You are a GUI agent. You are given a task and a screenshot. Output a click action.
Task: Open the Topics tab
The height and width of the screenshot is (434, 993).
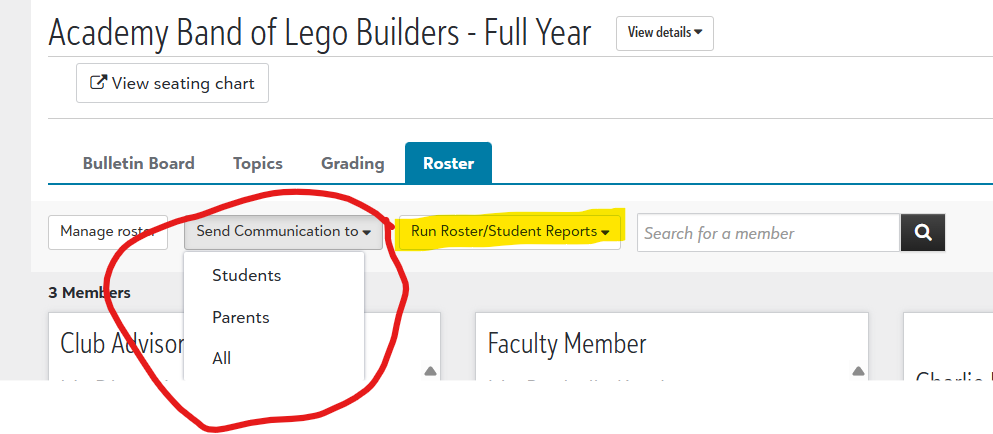[258, 163]
